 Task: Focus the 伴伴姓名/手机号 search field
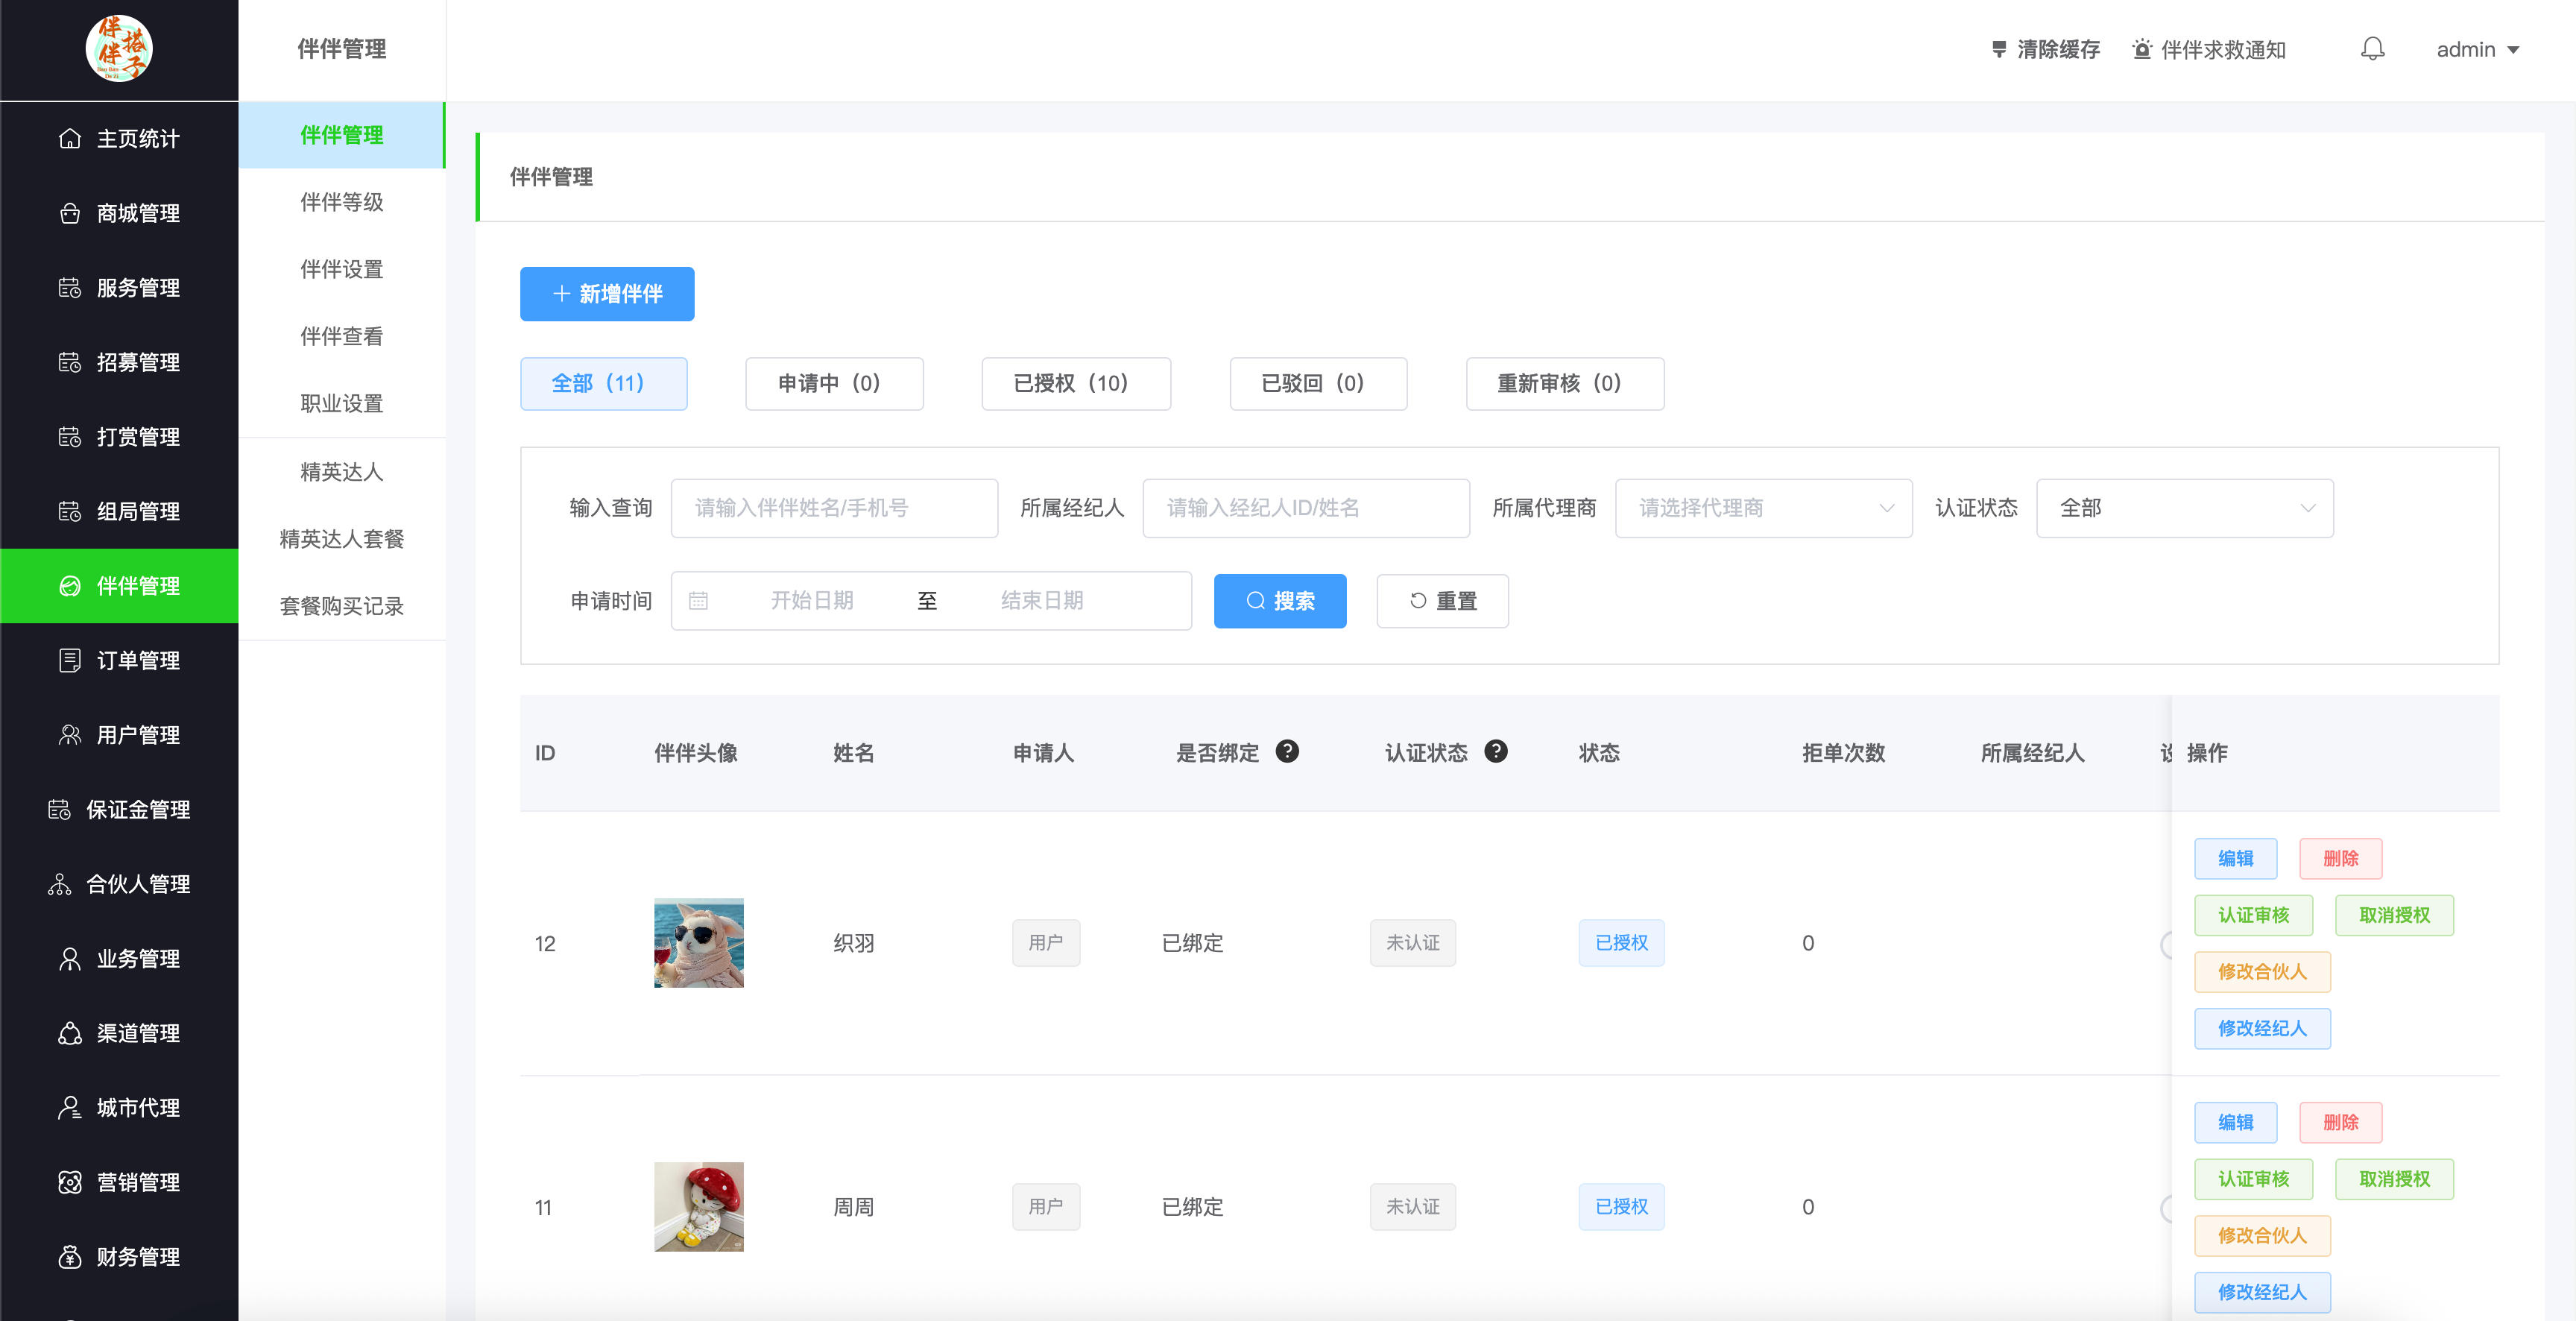(834, 508)
